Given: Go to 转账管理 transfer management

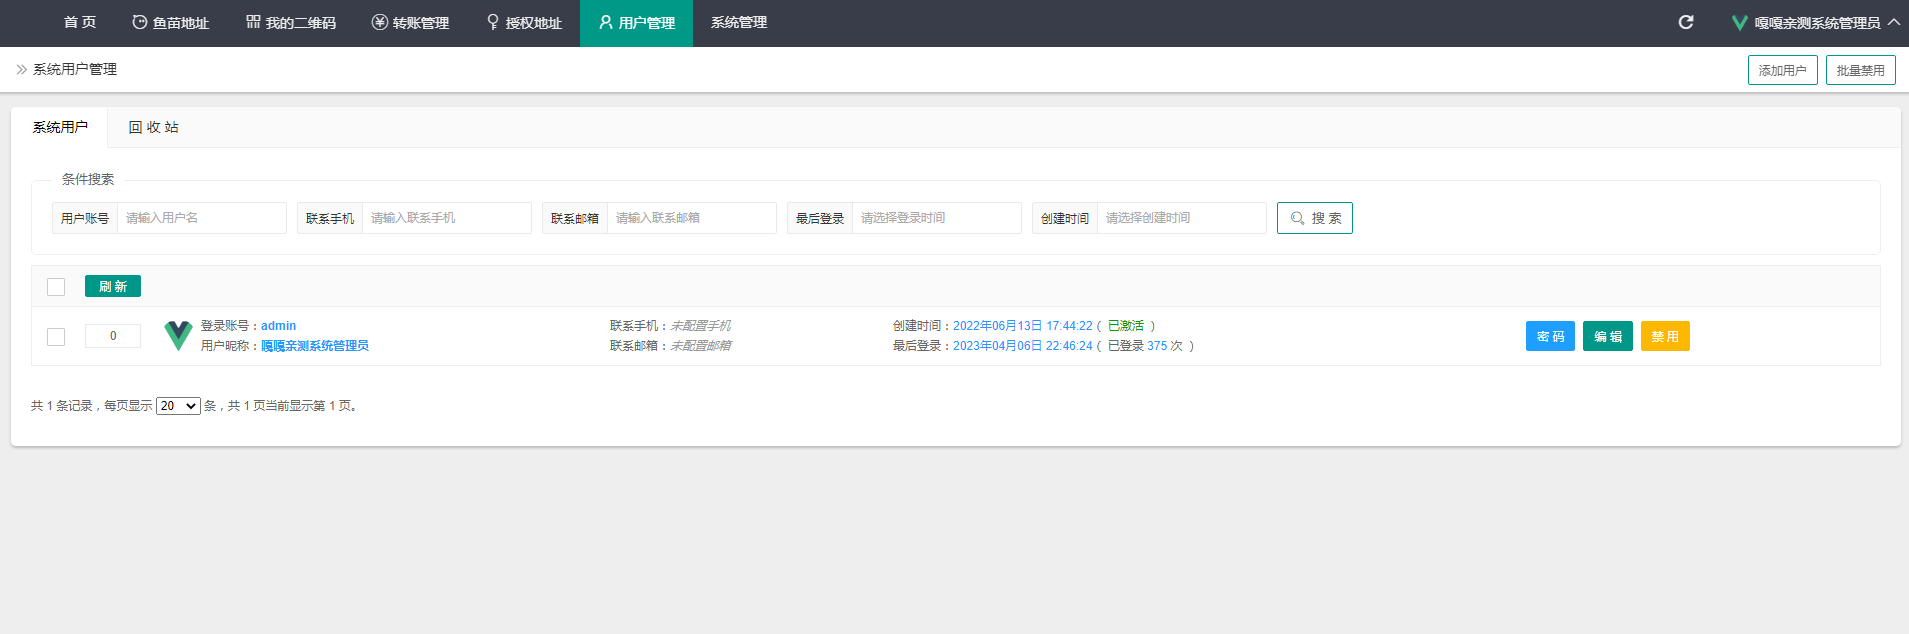Looking at the screenshot, I should tap(410, 23).
